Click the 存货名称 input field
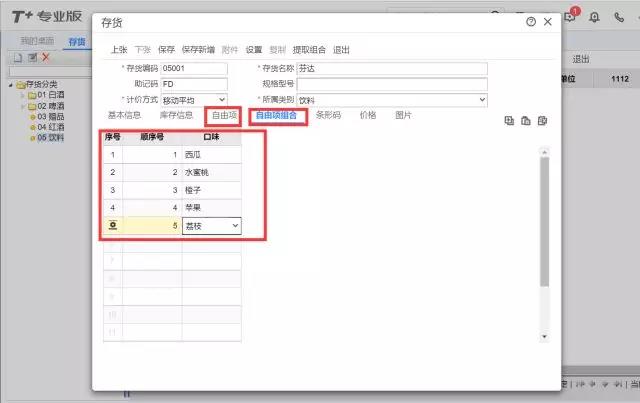 (391, 69)
